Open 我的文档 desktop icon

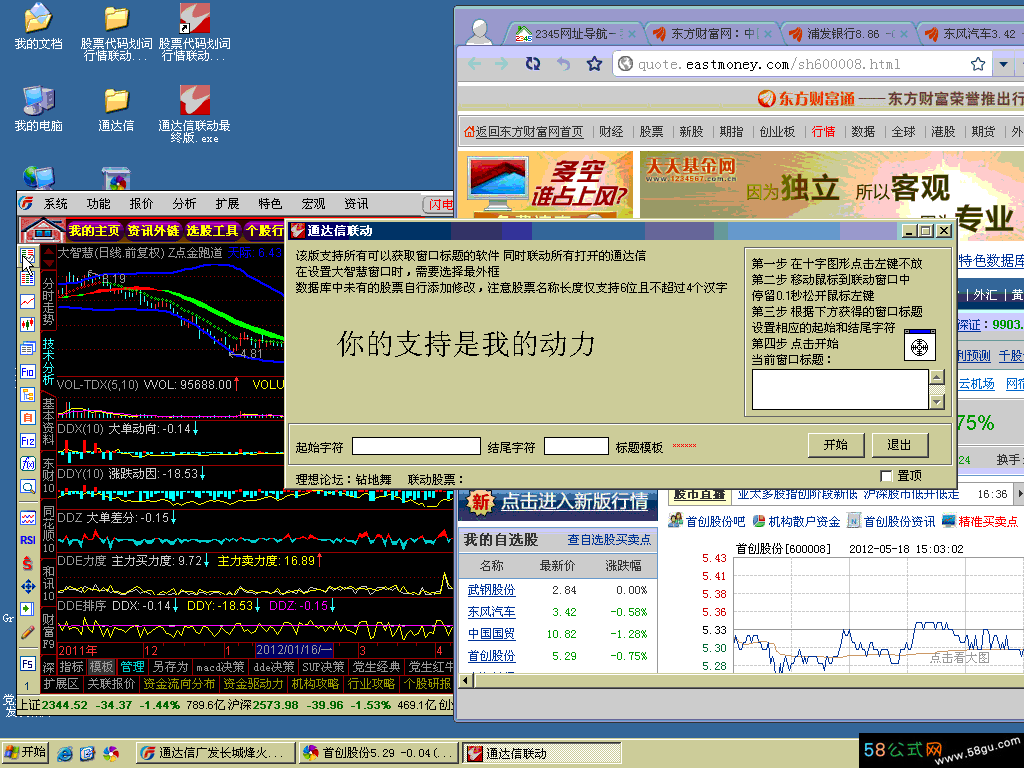click(39, 26)
